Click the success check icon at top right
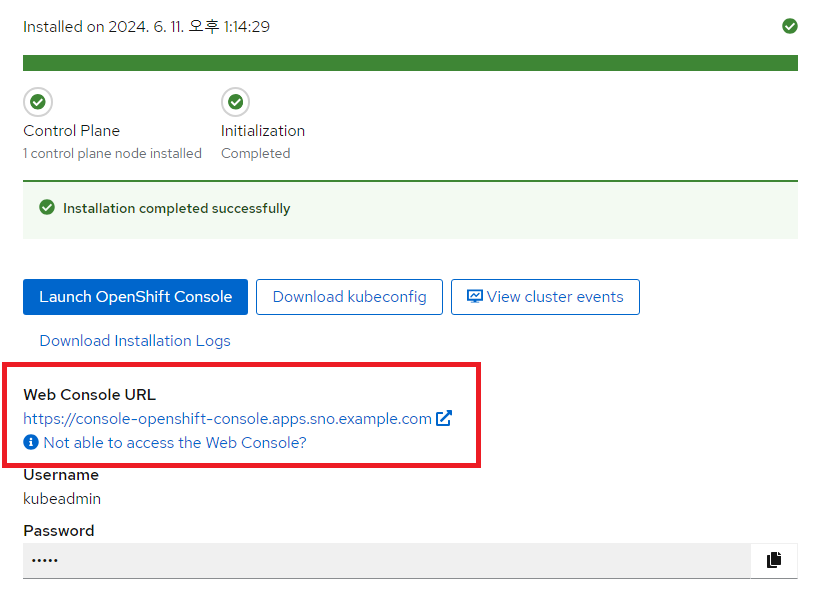Image resolution: width=821 pixels, height=609 pixels. pos(790,26)
